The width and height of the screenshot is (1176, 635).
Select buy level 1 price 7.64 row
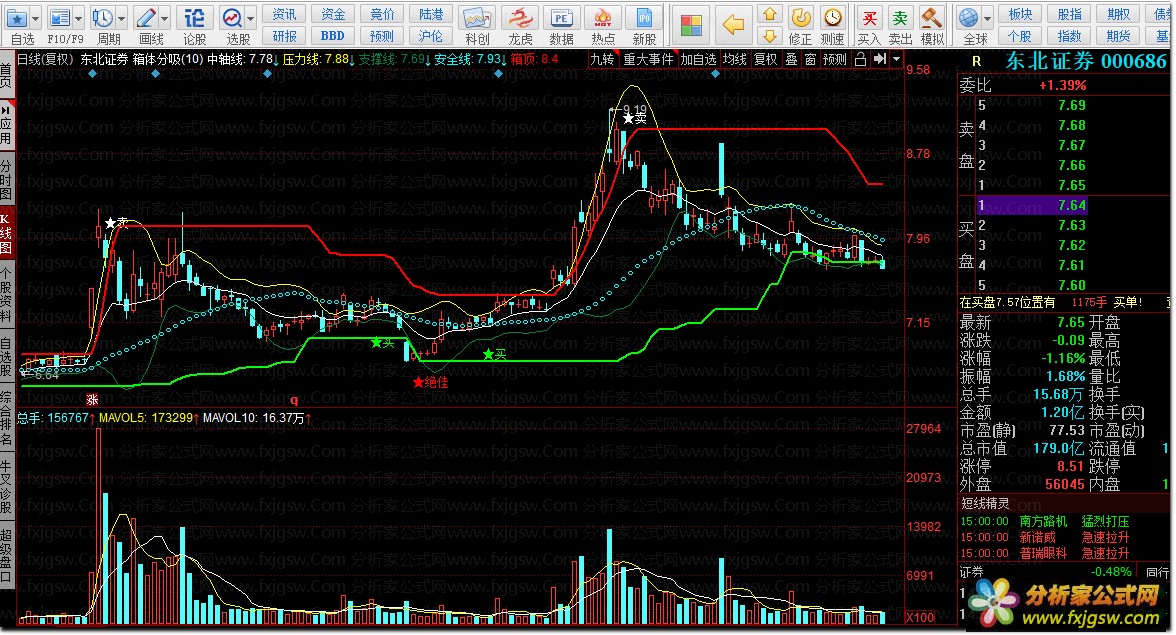[1032, 205]
